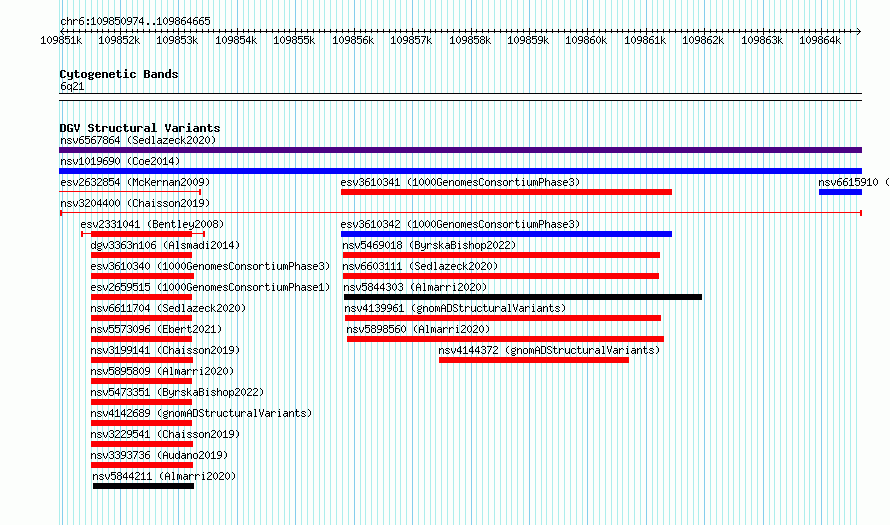
Task: Select the esv2331041 red bar with whiskers
Action: (x=143, y=234)
